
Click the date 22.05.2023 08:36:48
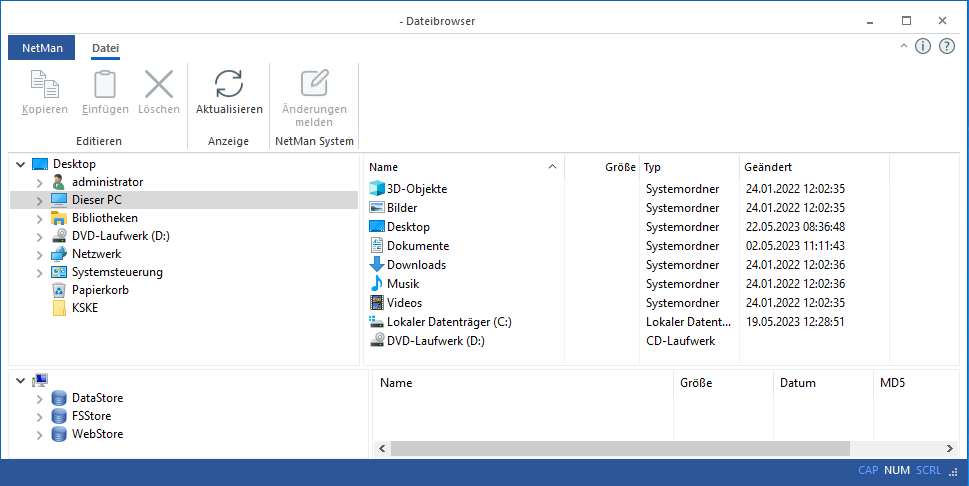pyautogui.click(x=795, y=227)
